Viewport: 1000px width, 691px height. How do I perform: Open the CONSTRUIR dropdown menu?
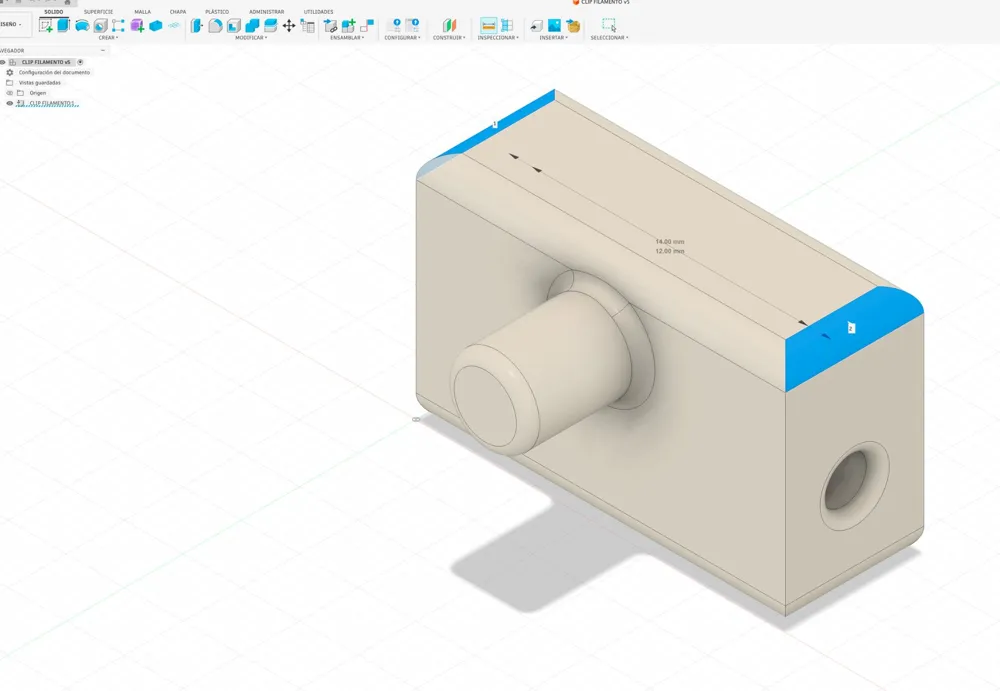449,38
